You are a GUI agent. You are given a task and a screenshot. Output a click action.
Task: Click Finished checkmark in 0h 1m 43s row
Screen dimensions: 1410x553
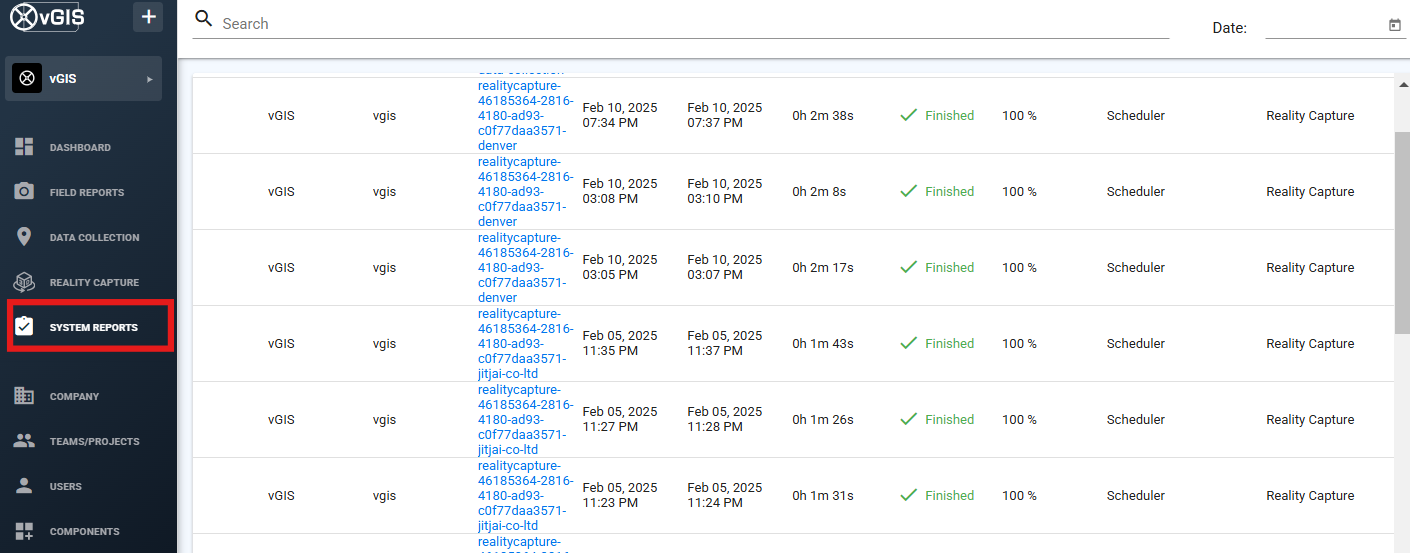click(908, 343)
